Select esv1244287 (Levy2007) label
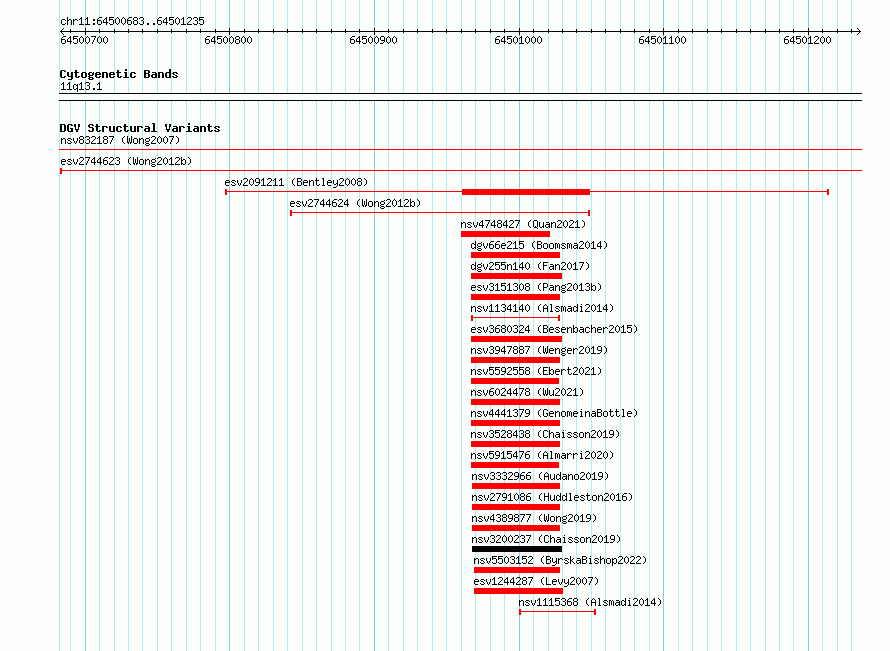This screenshot has width=890, height=651. (x=536, y=581)
